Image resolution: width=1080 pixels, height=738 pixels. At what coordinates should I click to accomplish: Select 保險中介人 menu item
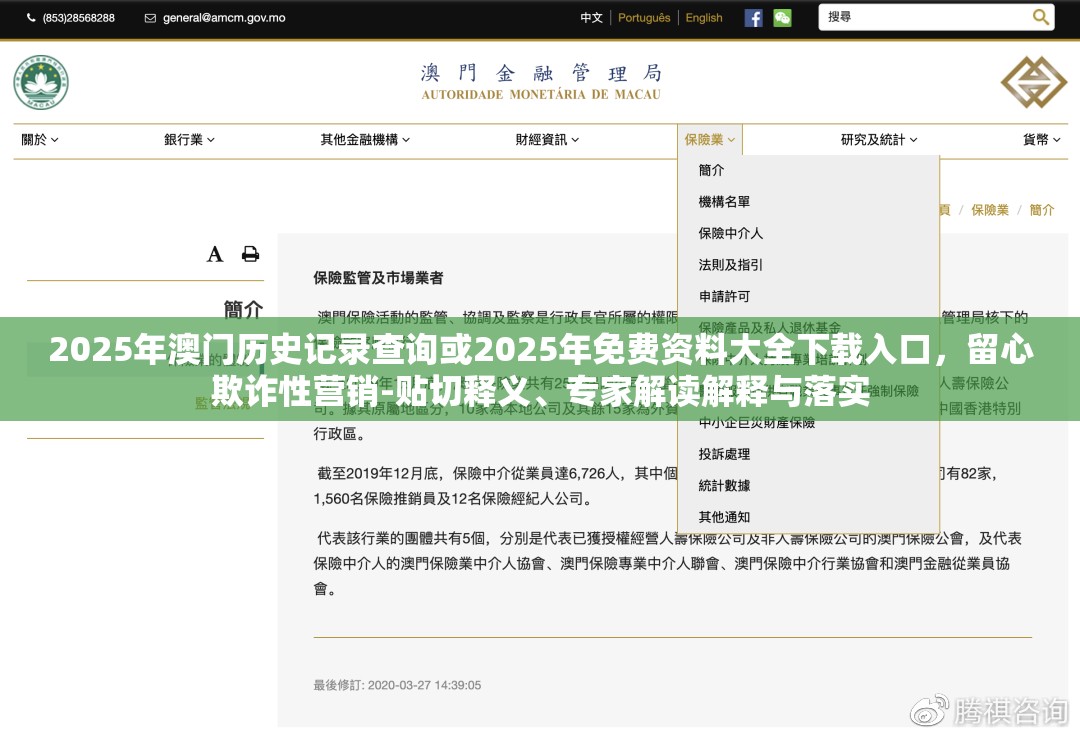coord(731,234)
